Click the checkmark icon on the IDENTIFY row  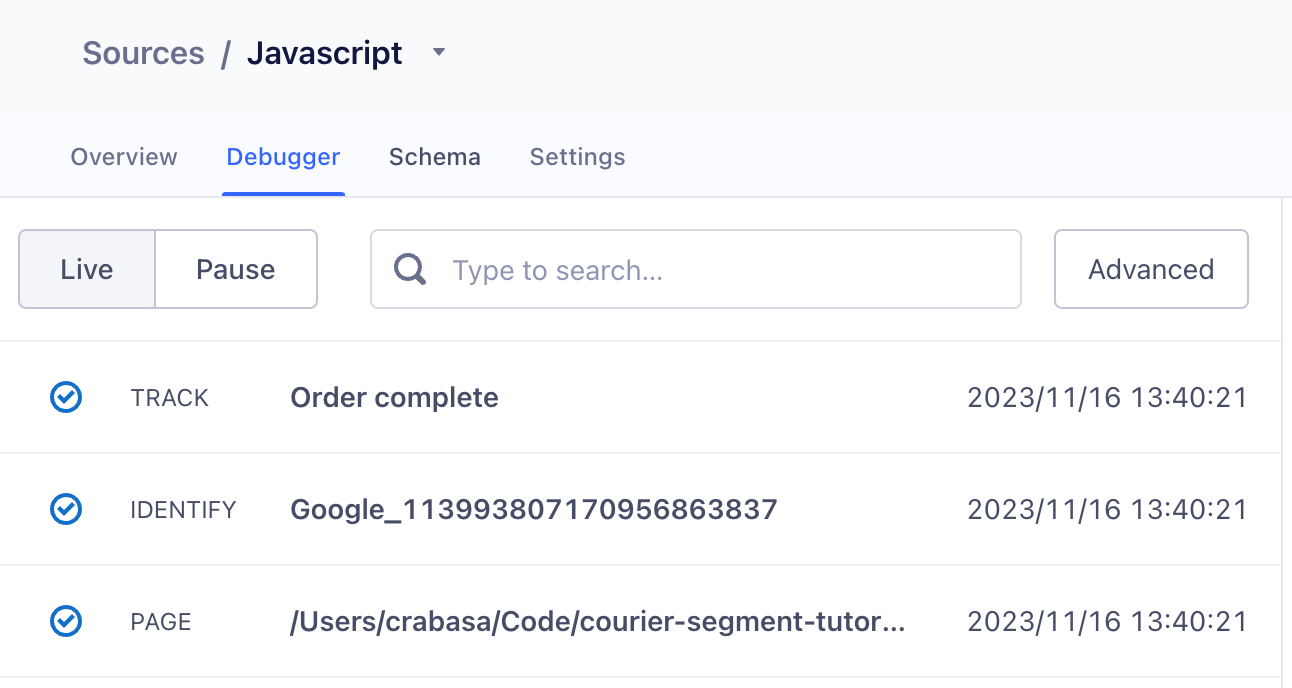[66, 510]
